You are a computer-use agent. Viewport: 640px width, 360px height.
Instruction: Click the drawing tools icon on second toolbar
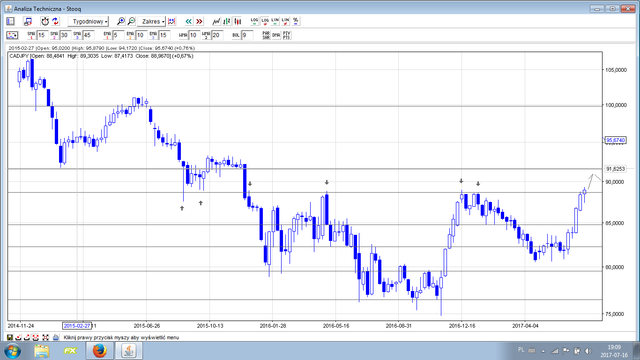12,36
